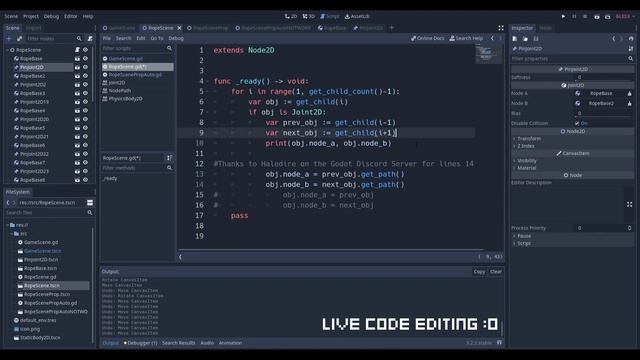Add a new node with plus icon
The width and height of the screenshot is (640, 360).
9,38
